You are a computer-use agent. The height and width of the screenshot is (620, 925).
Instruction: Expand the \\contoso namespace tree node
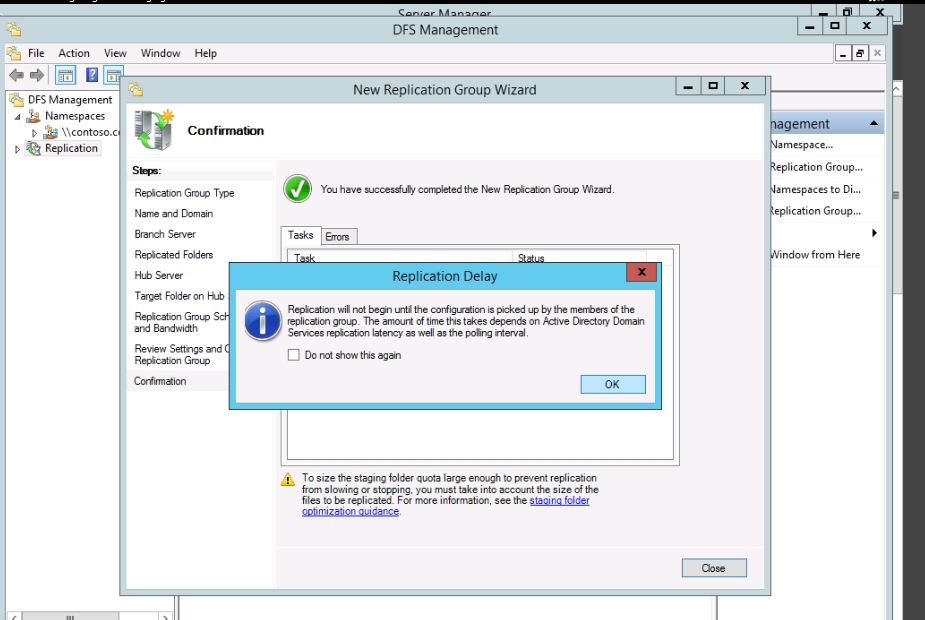coord(35,133)
